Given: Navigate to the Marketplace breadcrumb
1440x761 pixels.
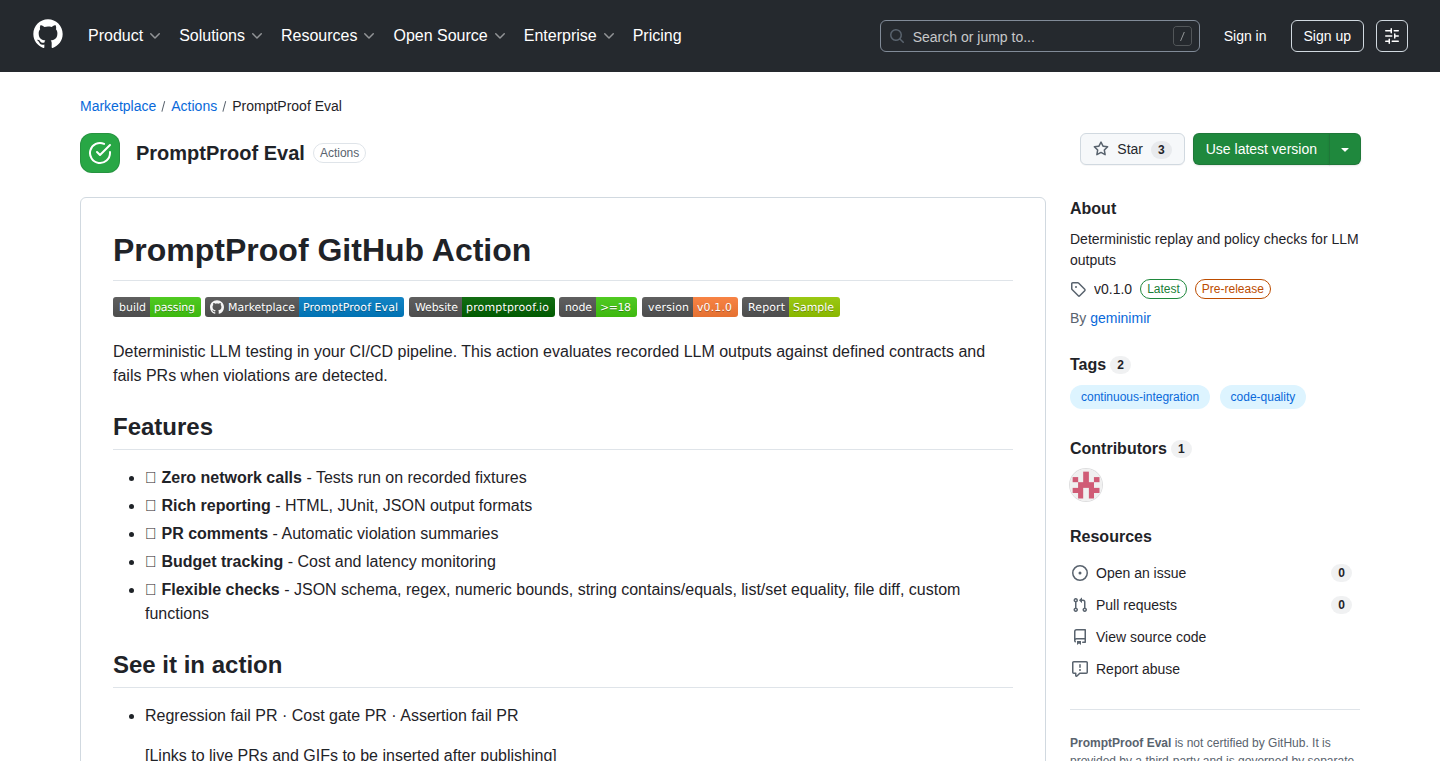Looking at the screenshot, I should coord(118,106).
